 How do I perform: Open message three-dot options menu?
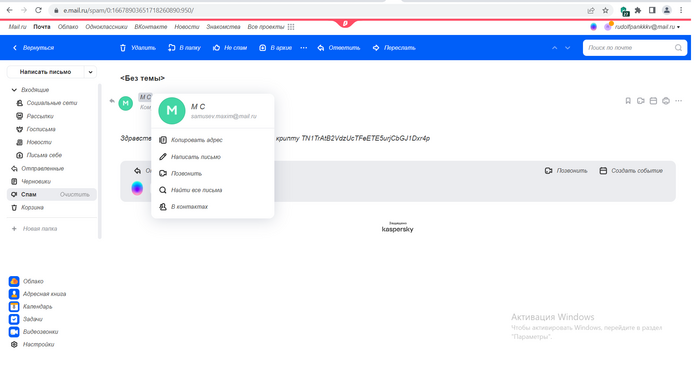(679, 101)
